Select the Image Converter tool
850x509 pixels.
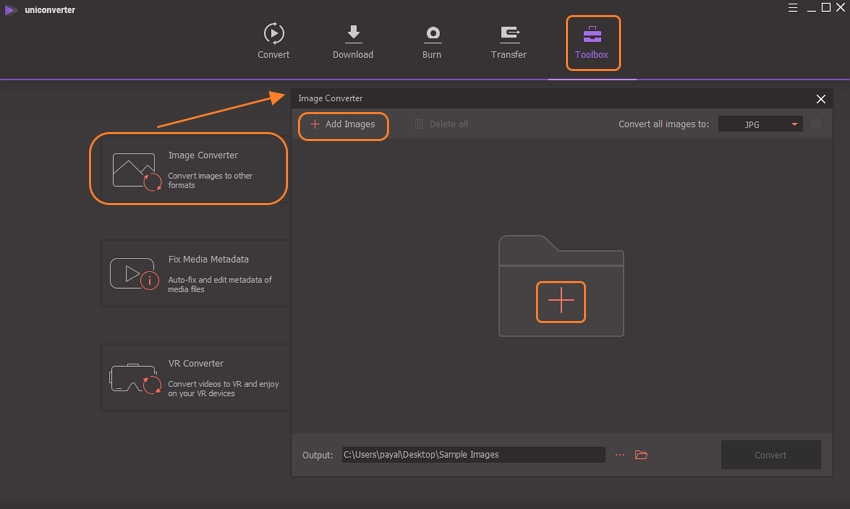(x=188, y=170)
